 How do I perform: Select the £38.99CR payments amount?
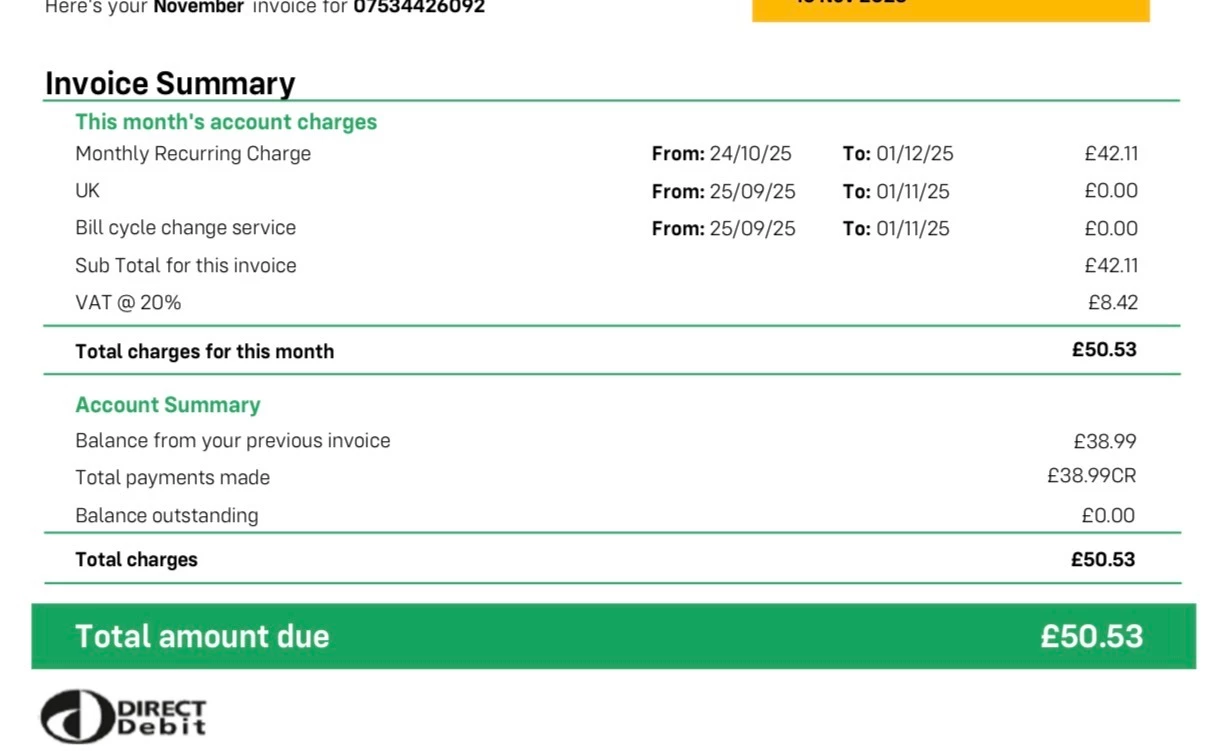[1092, 476]
